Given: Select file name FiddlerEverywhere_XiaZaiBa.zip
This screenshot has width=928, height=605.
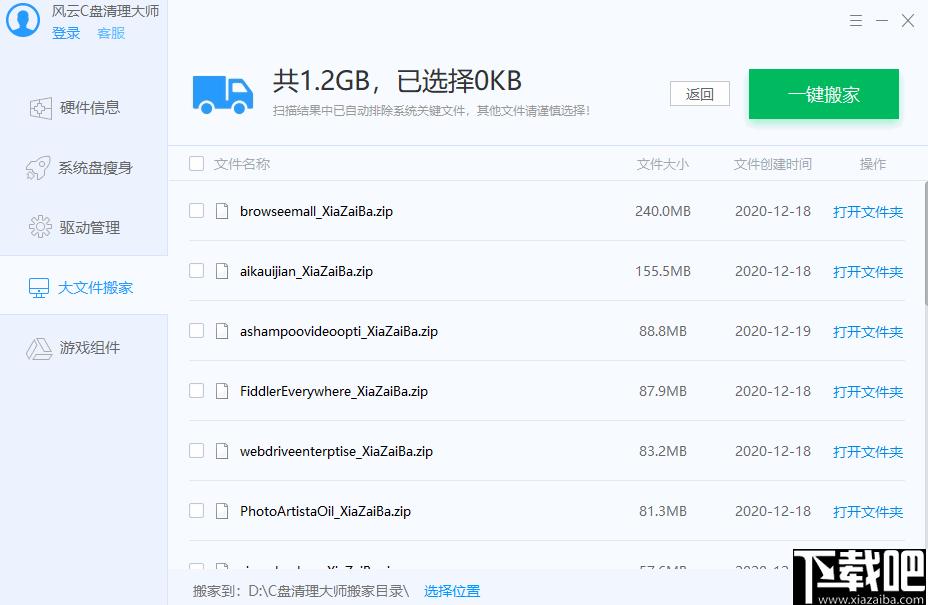Looking at the screenshot, I should (x=334, y=391).
